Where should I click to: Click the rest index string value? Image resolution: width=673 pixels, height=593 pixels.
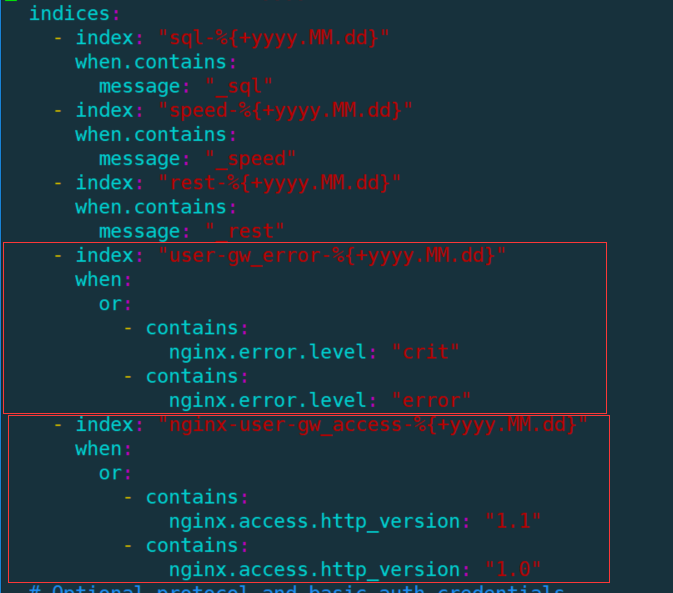point(279,183)
